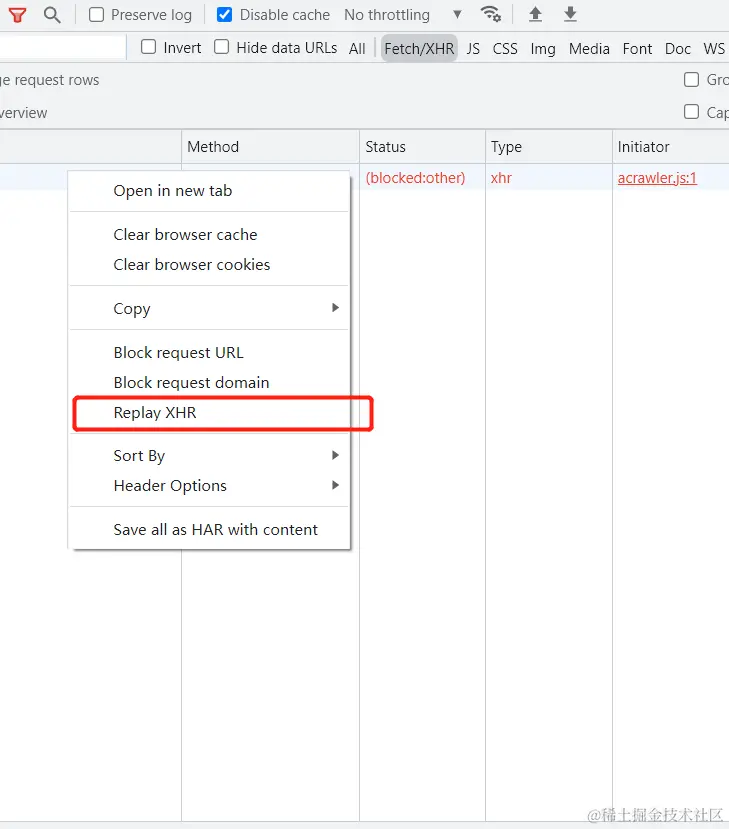
Task: Select the All filter type
Action: click(357, 49)
